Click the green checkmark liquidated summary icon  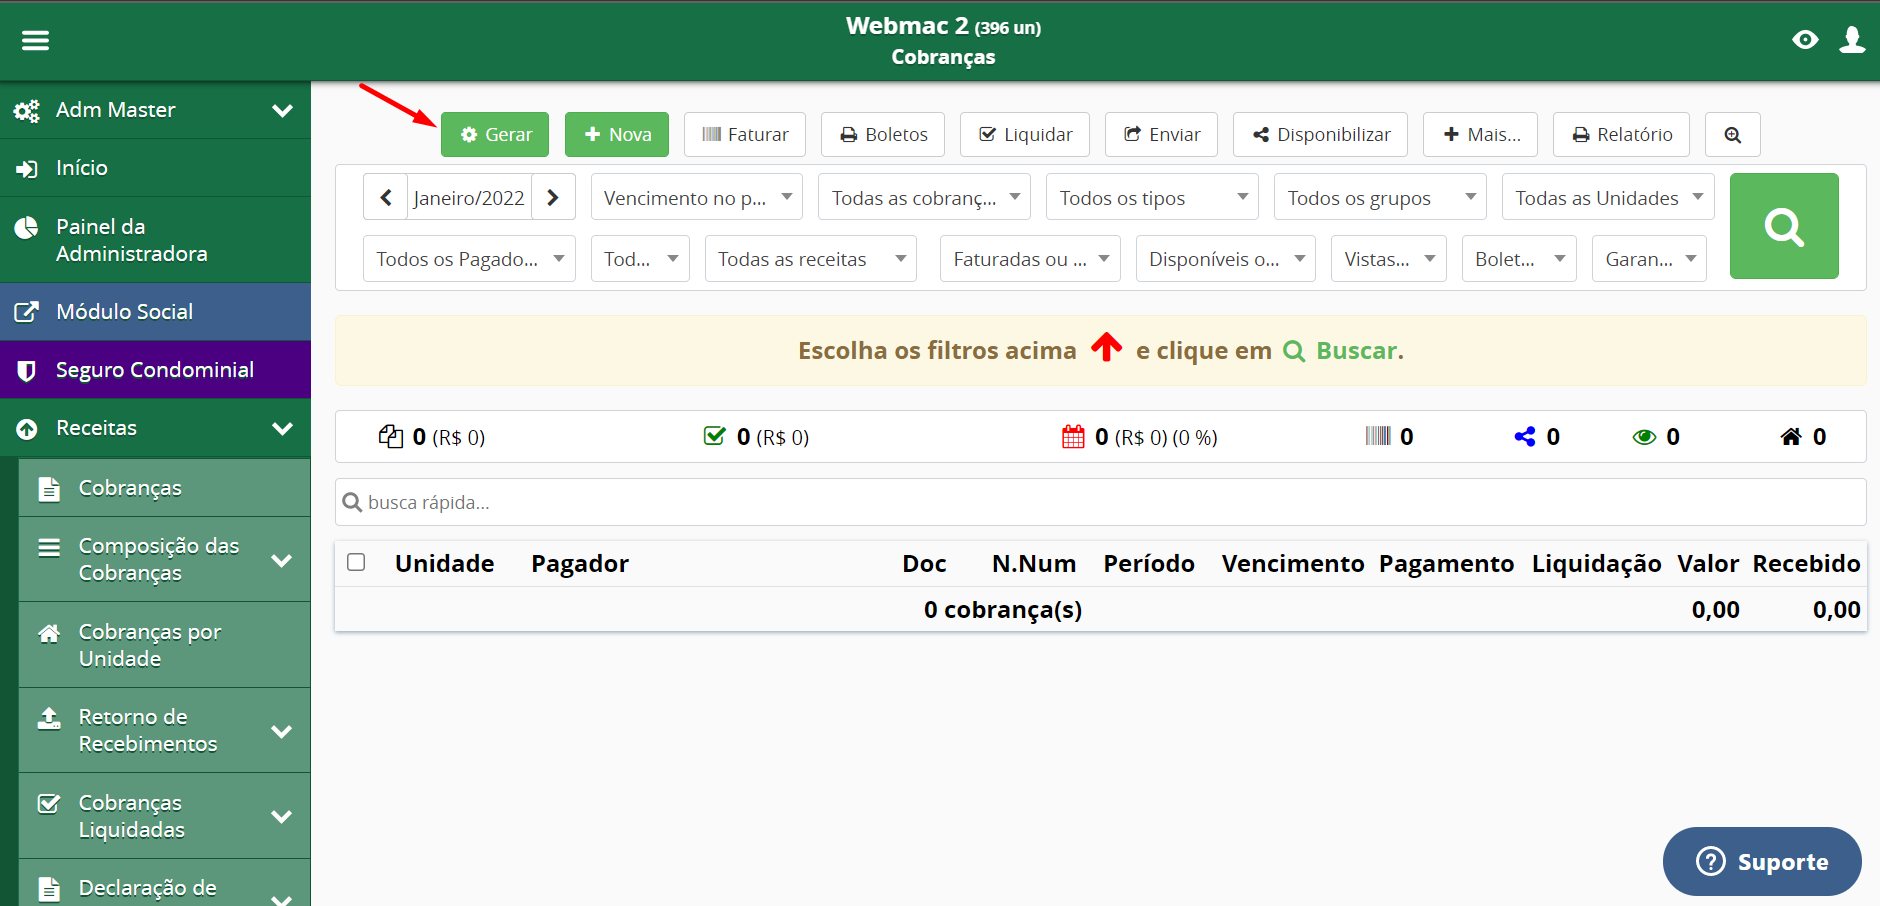click(714, 436)
